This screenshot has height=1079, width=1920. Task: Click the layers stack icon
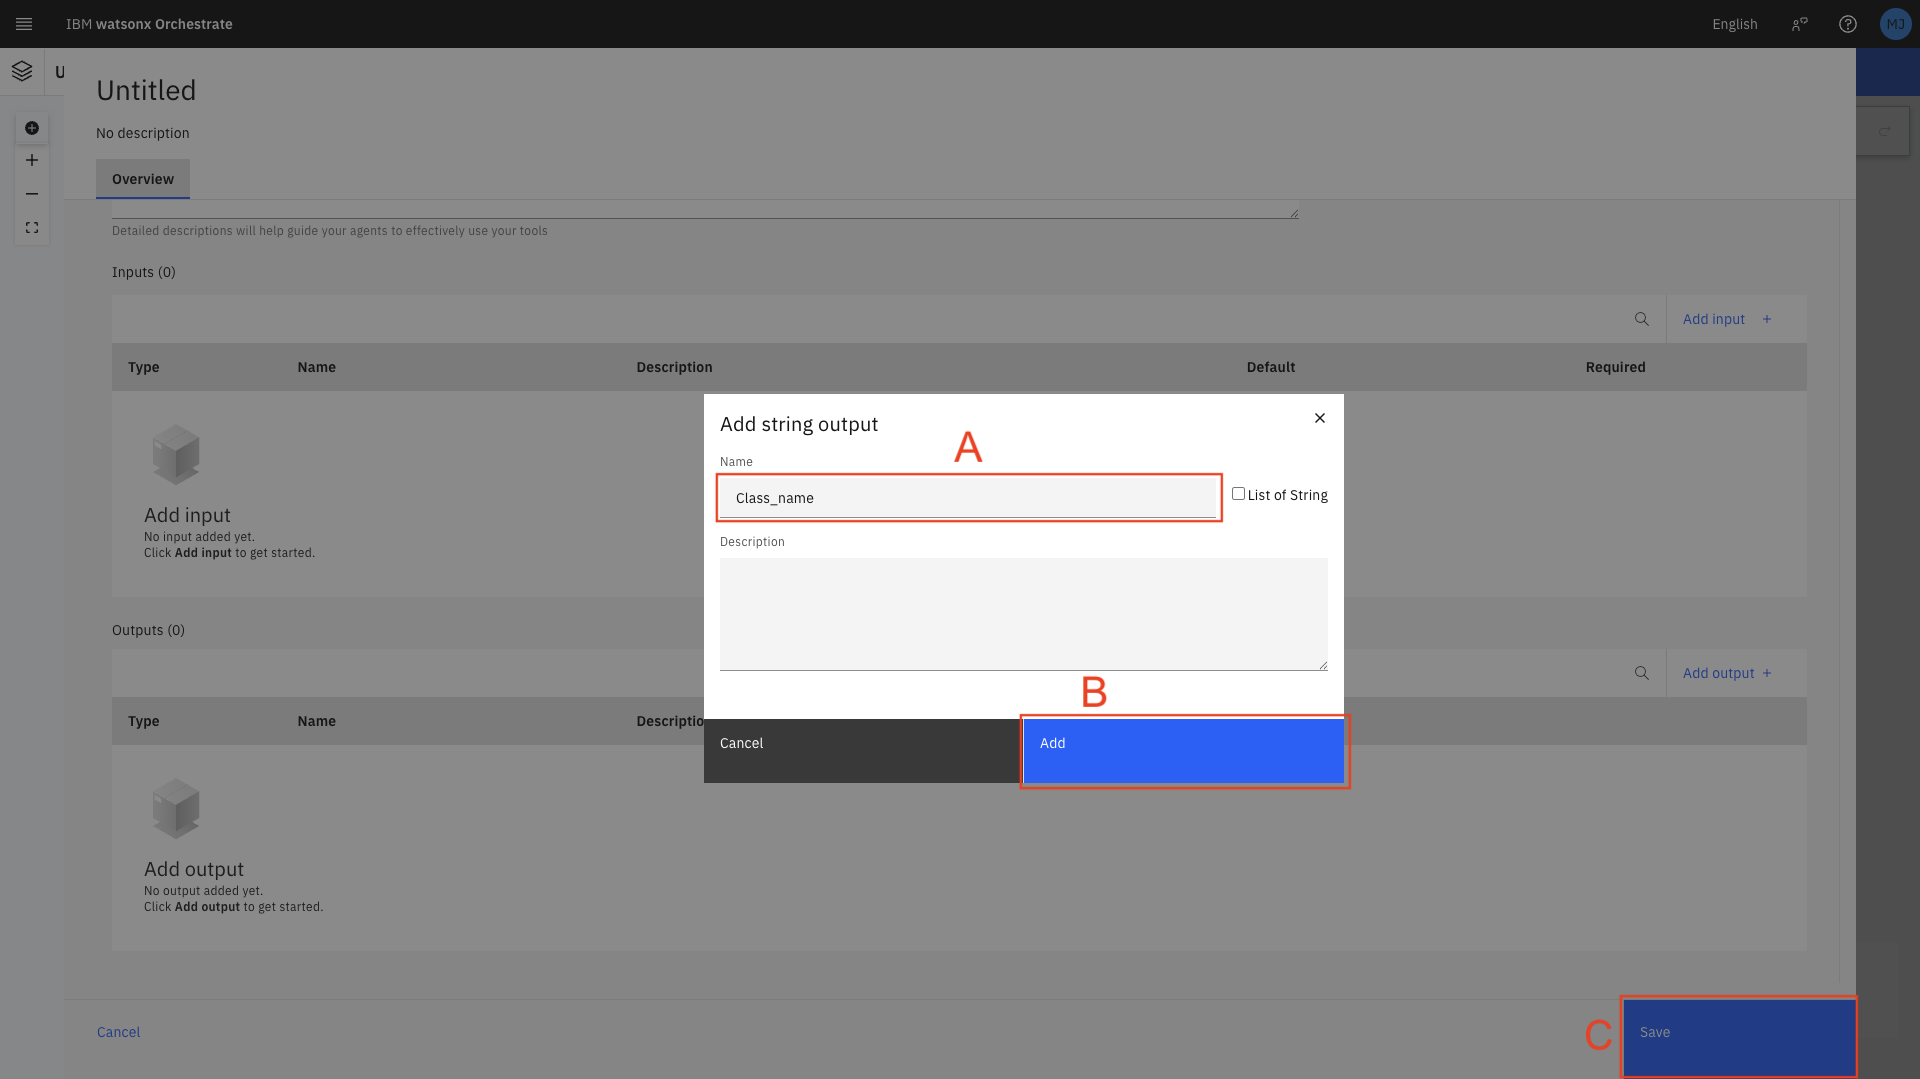pyautogui.click(x=22, y=71)
